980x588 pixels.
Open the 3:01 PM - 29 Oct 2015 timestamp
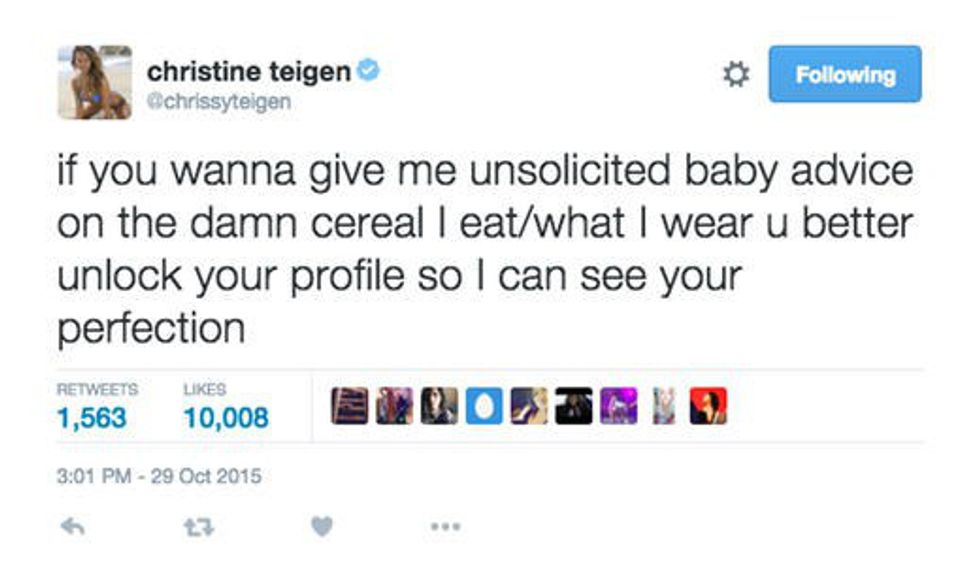point(159,476)
